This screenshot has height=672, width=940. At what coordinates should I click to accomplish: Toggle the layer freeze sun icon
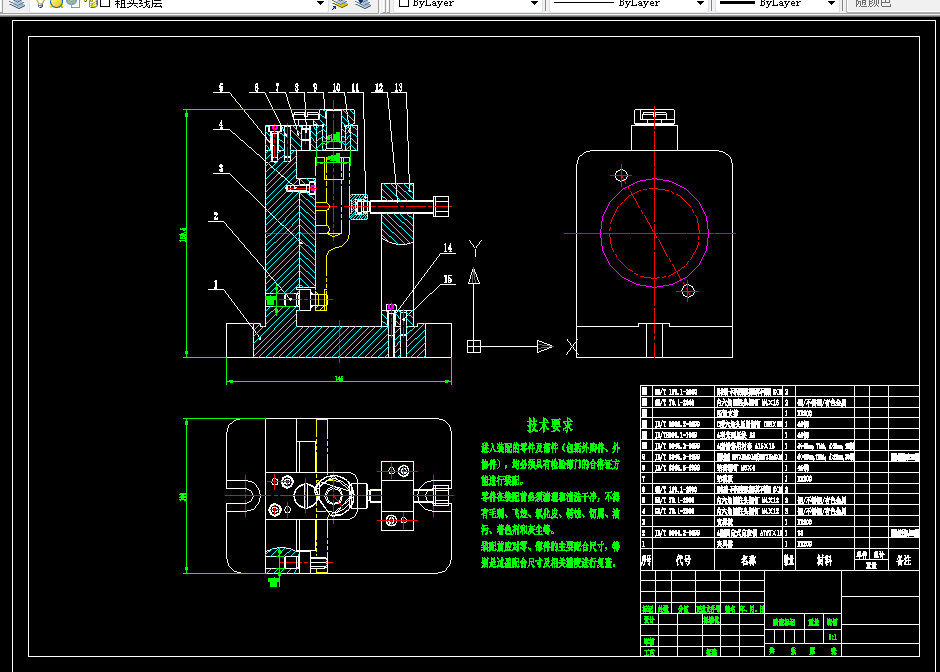(x=56, y=3)
